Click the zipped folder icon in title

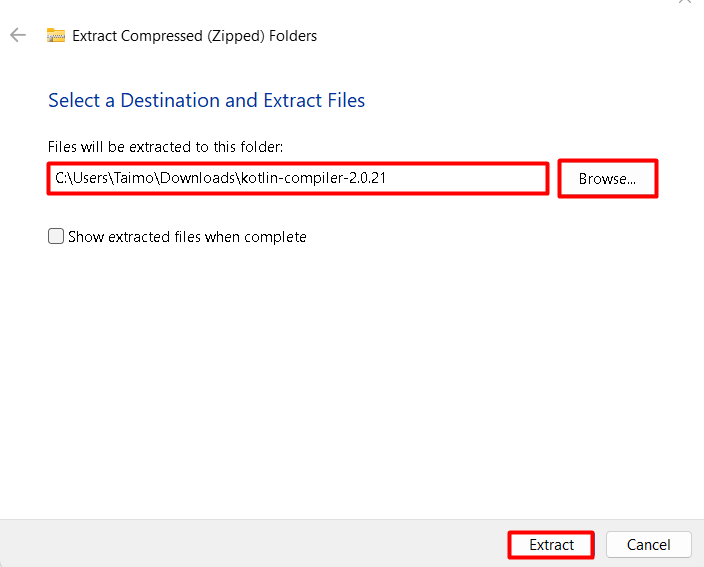tap(56, 35)
